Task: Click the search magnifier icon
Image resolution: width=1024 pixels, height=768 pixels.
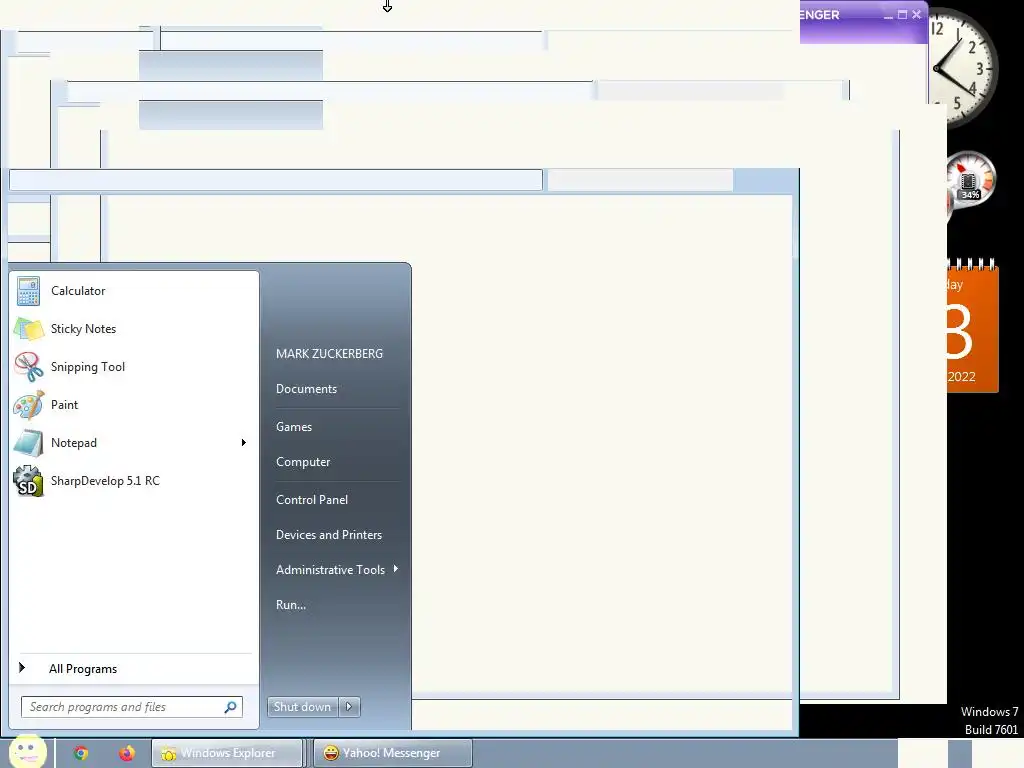Action: click(231, 707)
